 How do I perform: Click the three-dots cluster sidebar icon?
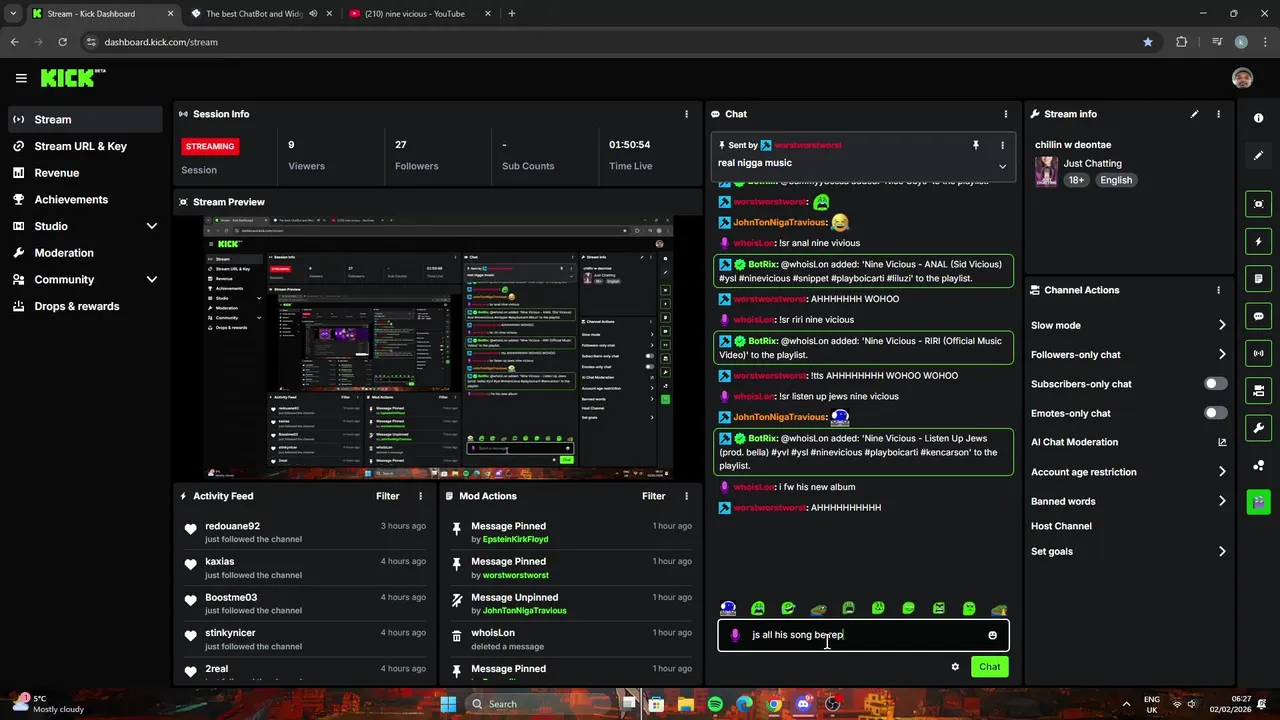(1258, 465)
